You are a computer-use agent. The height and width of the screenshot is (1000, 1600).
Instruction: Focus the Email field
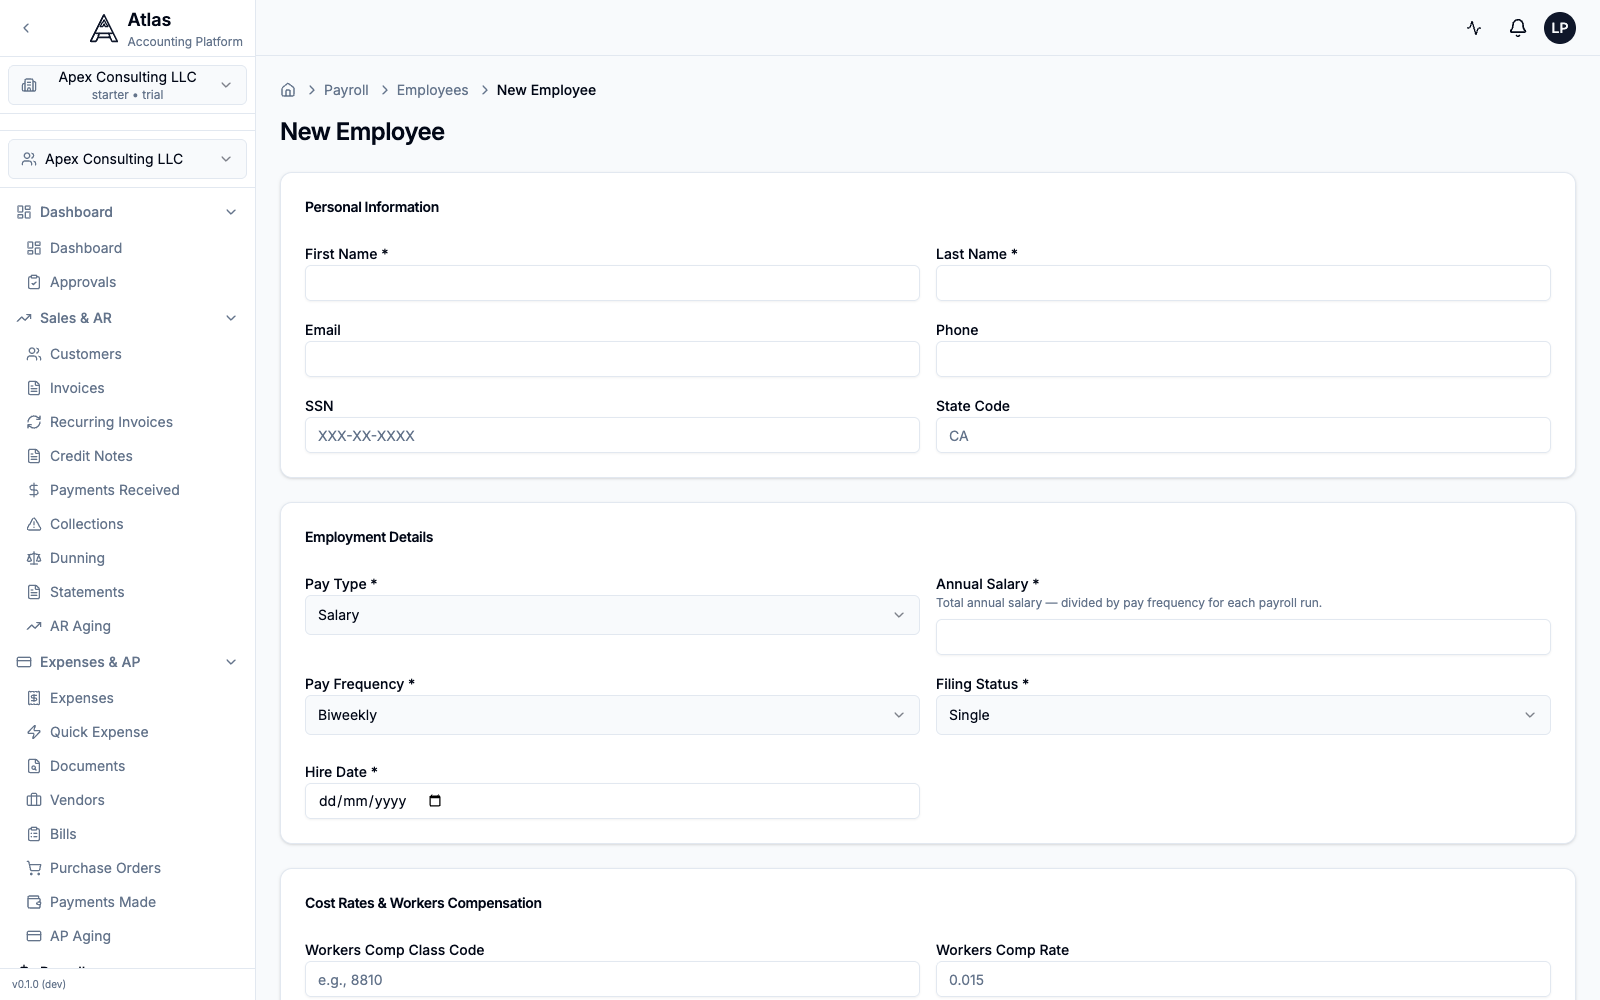click(612, 359)
